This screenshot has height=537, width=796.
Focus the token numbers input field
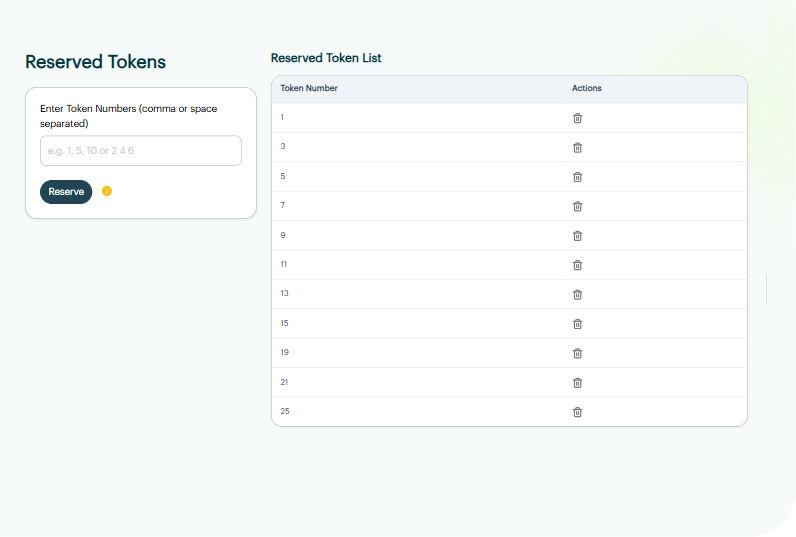coord(141,151)
